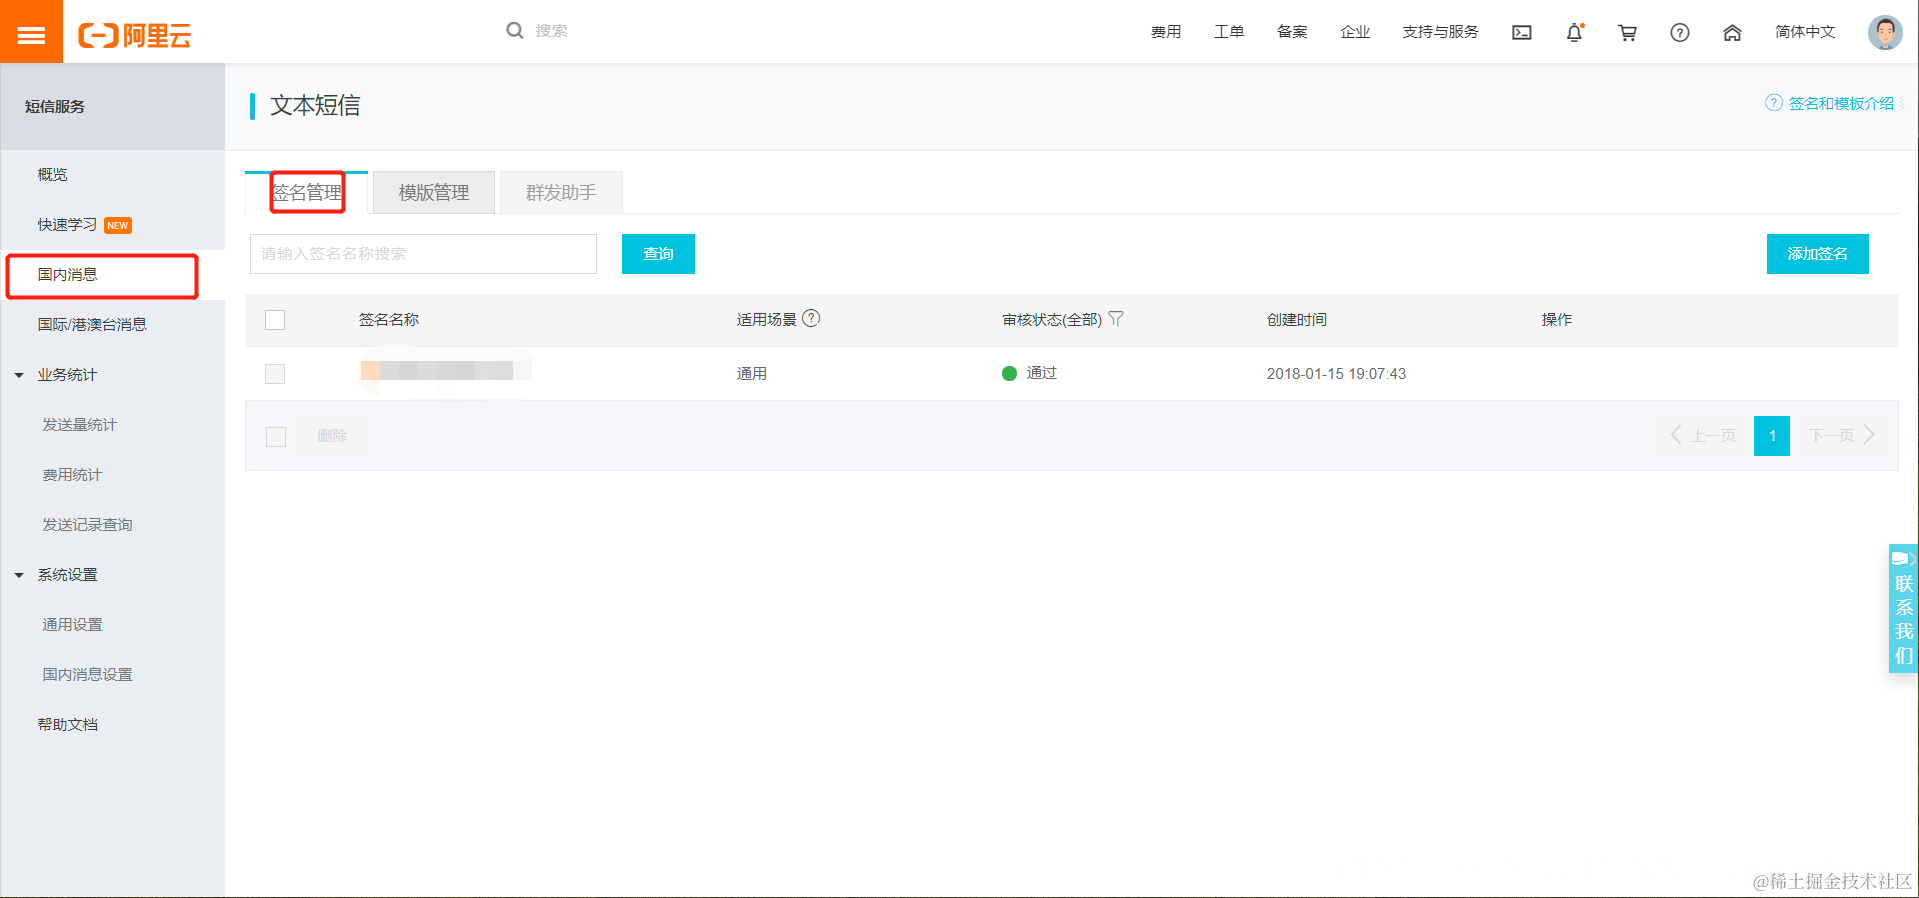This screenshot has height=898, width=1919.
Task: Open 国内消息设置 in the sidebar
Action: [87, 675]
